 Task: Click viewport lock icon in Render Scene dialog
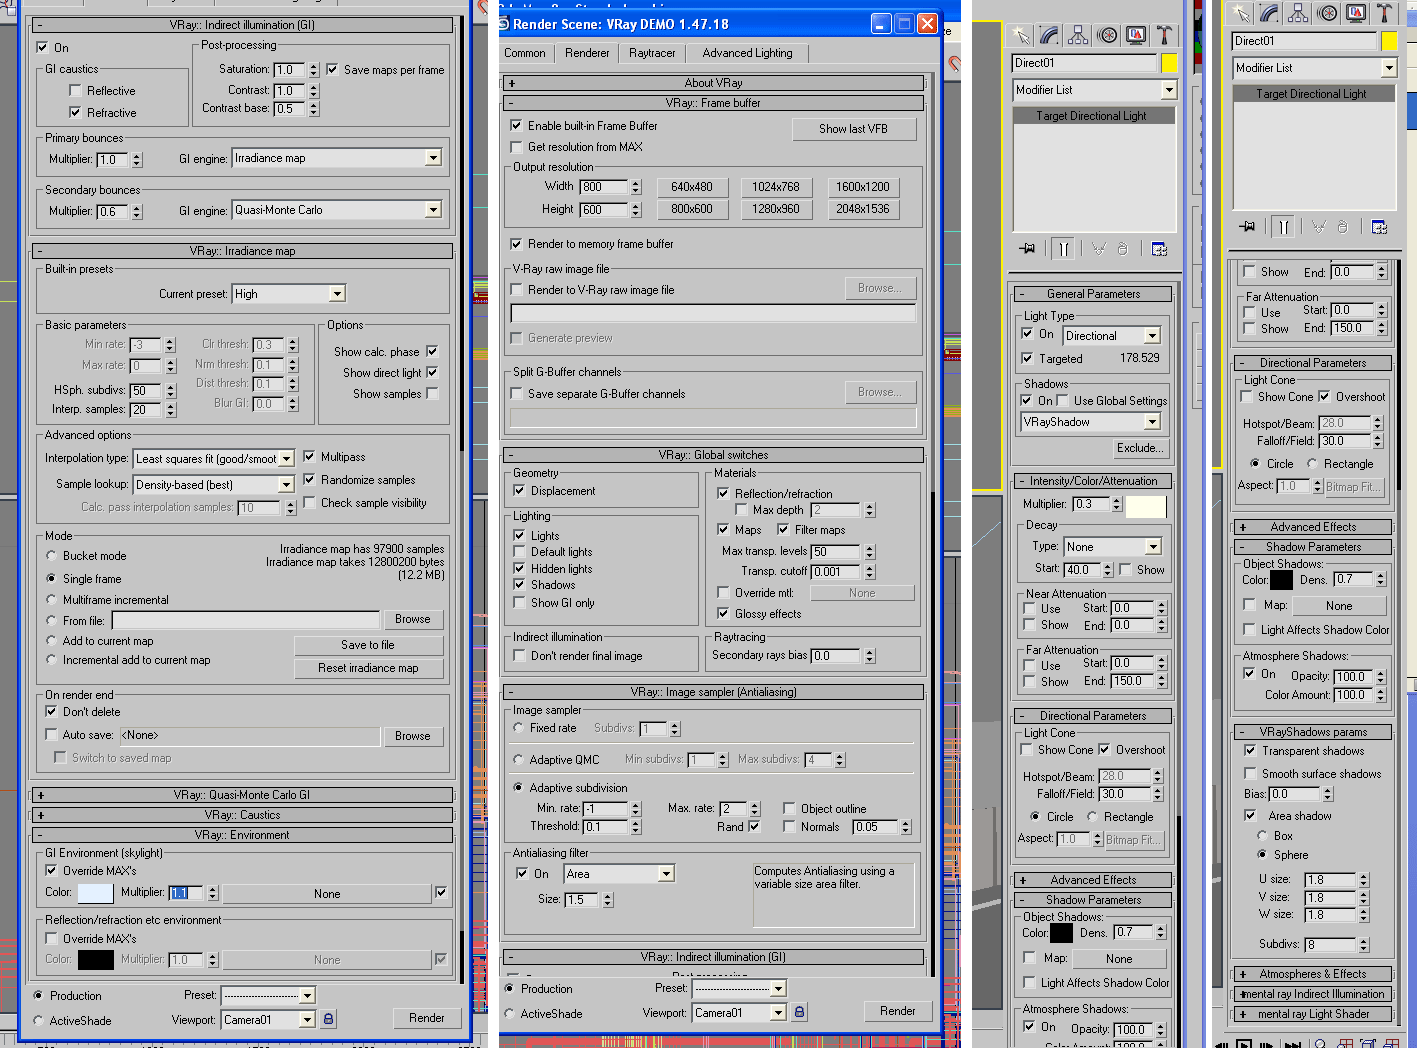point(799,1012)
